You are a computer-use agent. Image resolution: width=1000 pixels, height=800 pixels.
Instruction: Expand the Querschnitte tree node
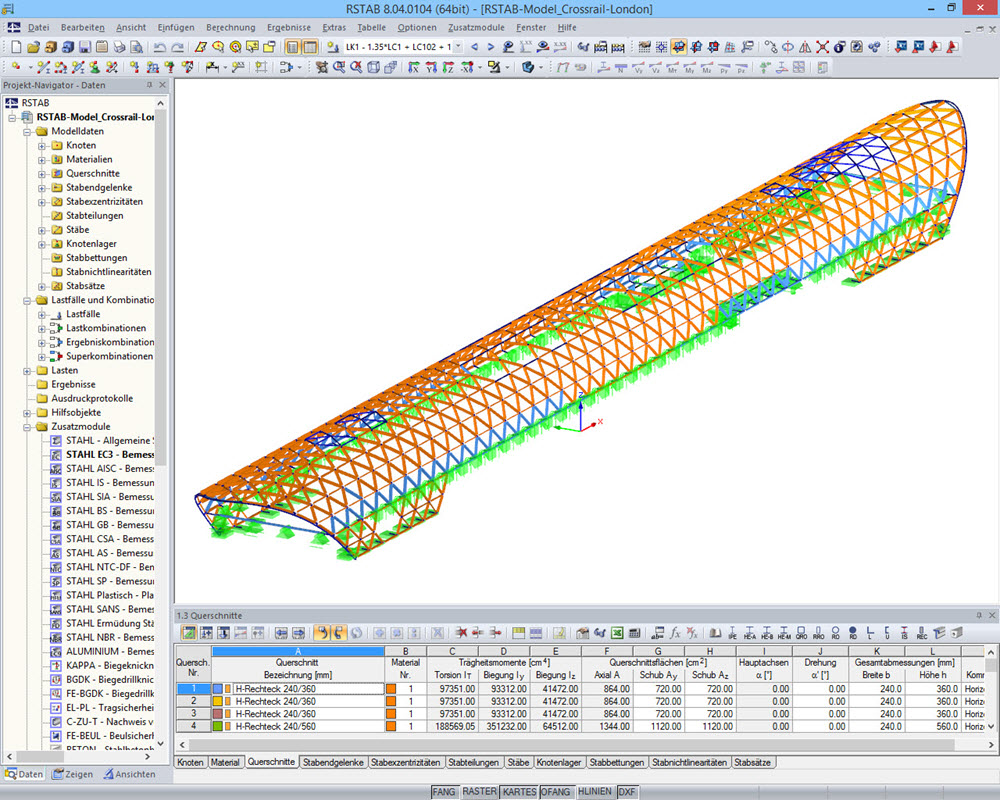[41, 174]
